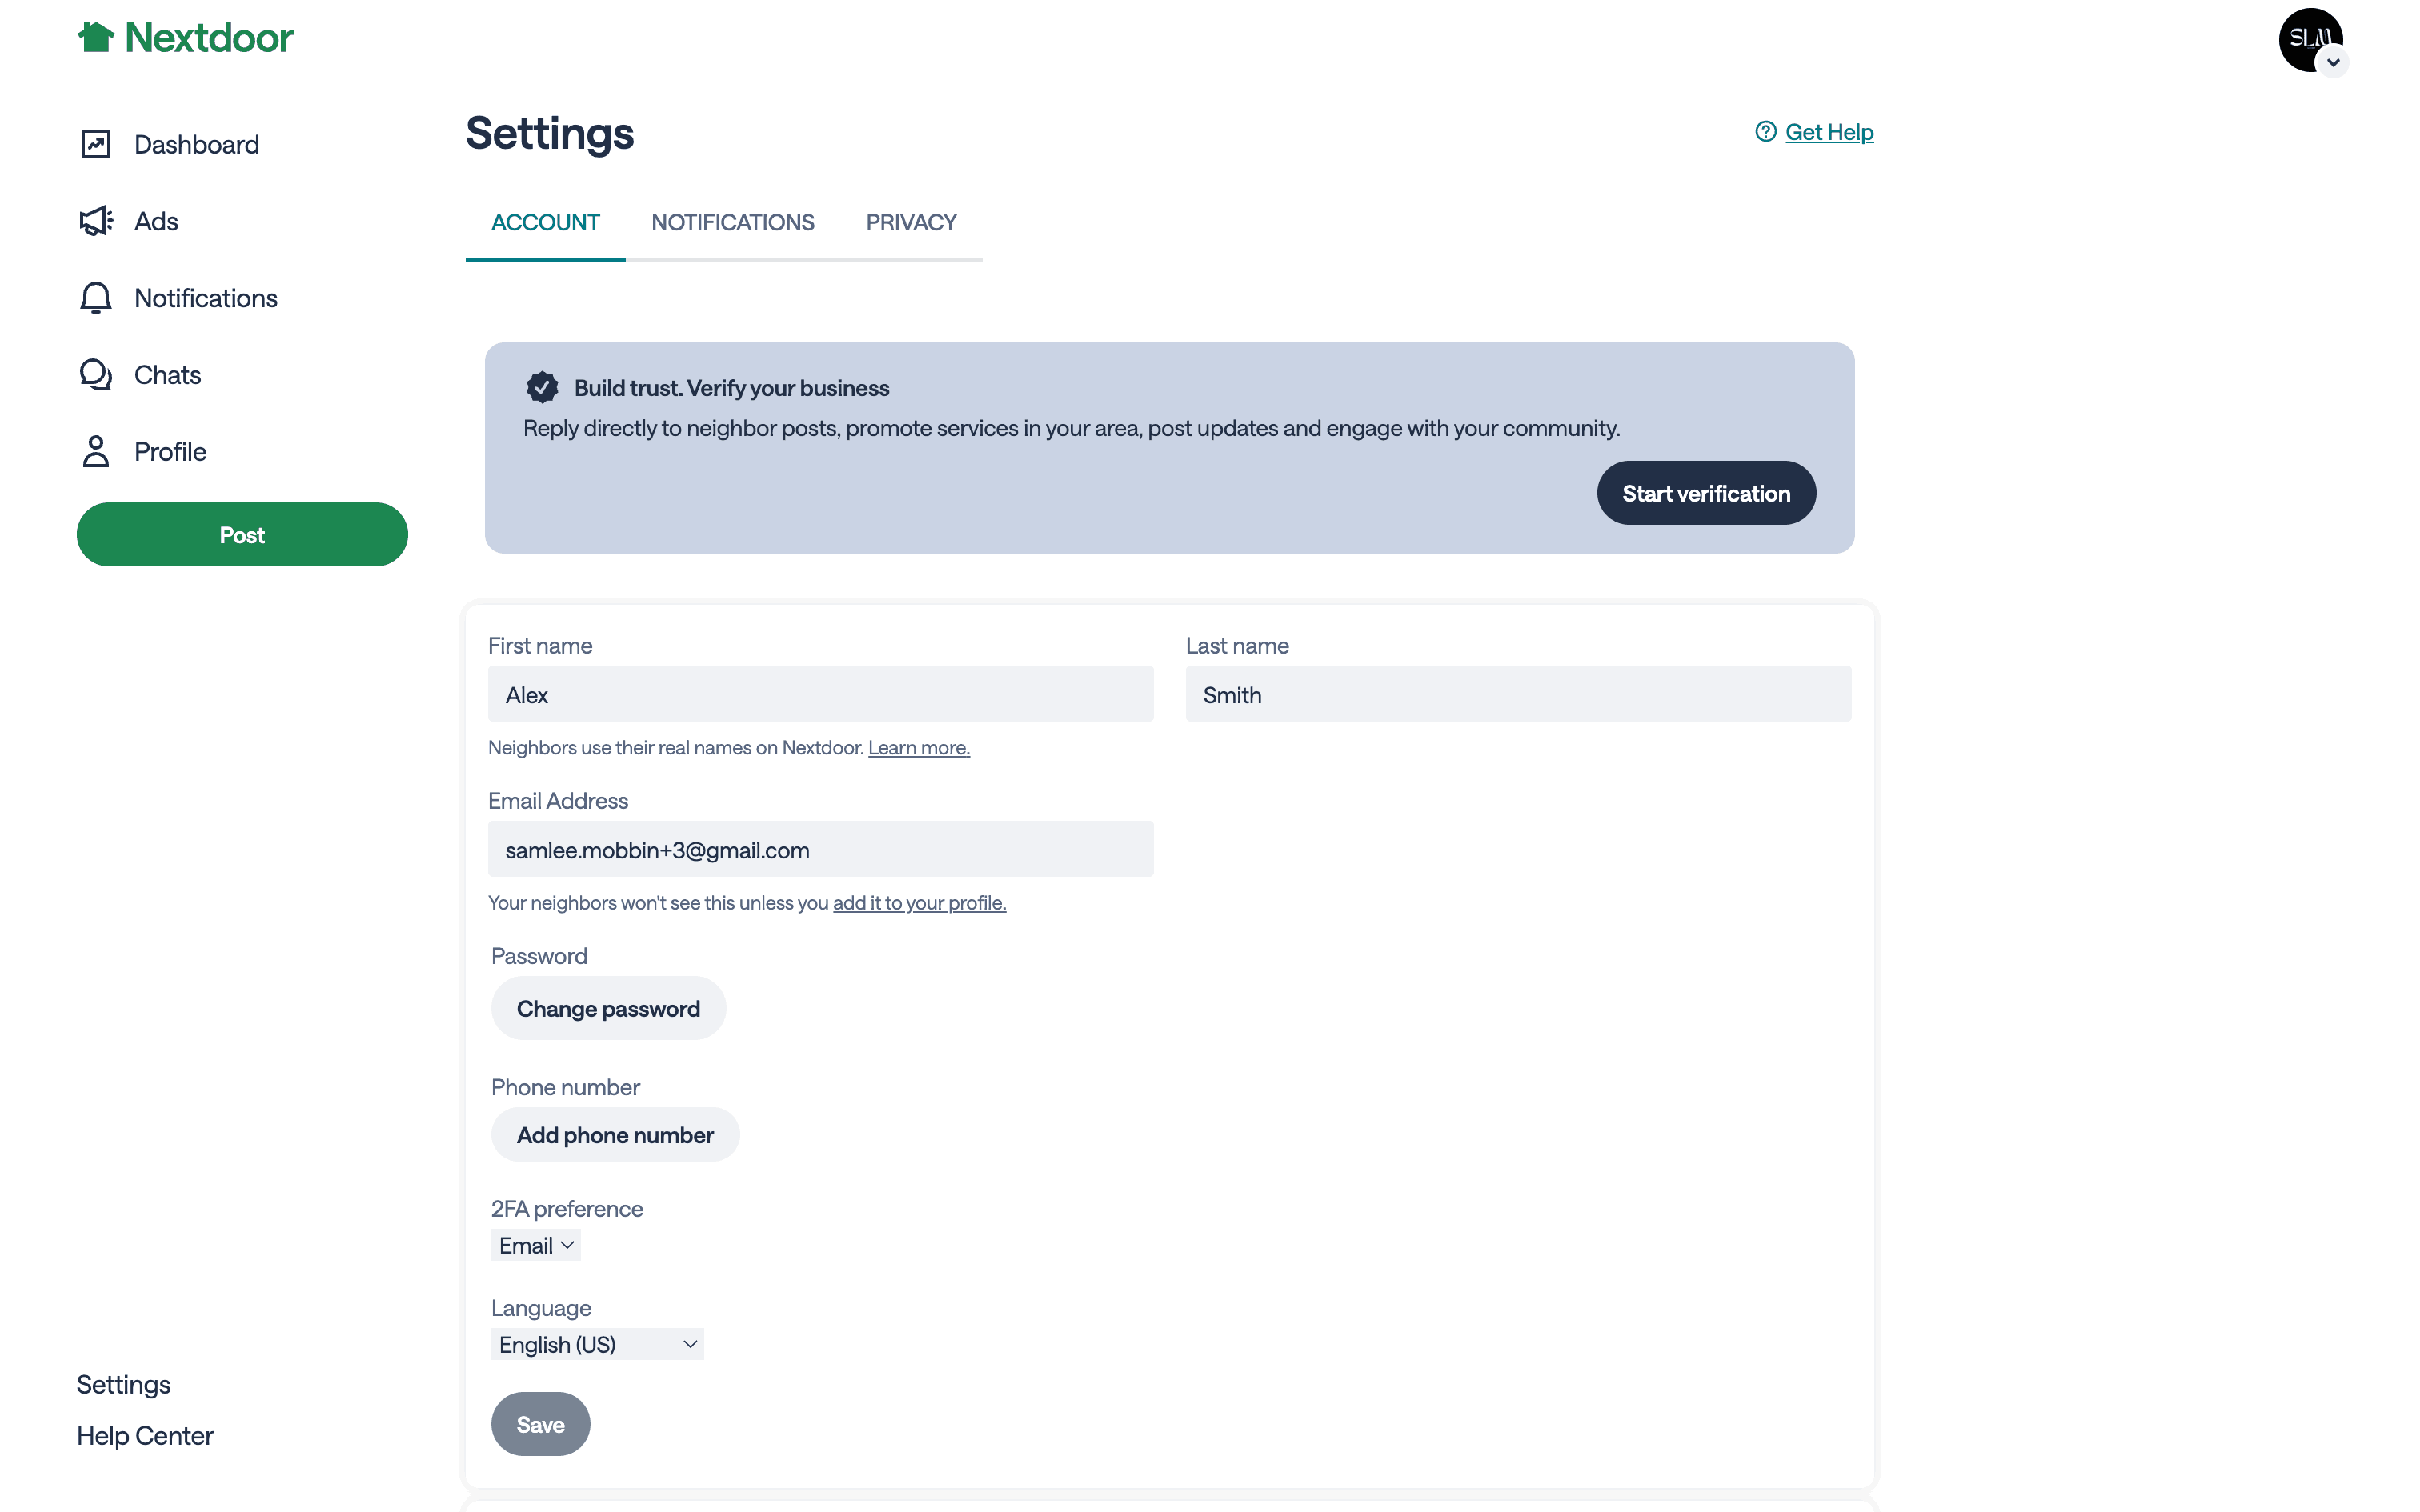Switch to the Privacy settings tab
Image resolution: width=2420 pixels, height=1512 pixels.
[911, 222]
